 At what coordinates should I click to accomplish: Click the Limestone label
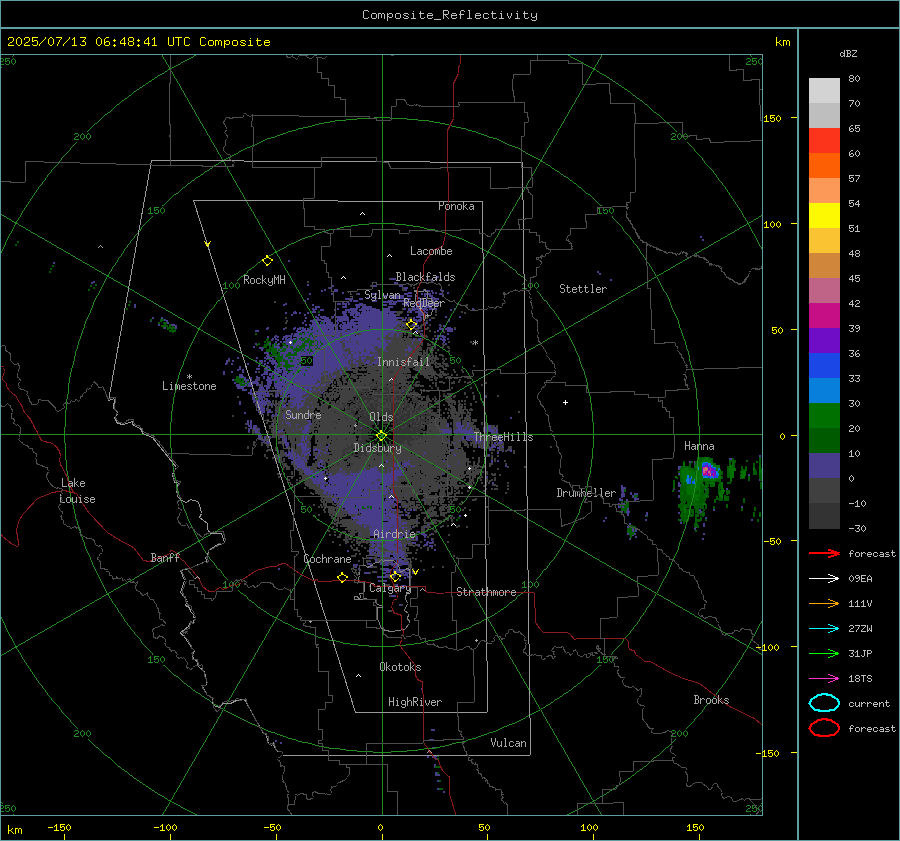click(189, 386)
